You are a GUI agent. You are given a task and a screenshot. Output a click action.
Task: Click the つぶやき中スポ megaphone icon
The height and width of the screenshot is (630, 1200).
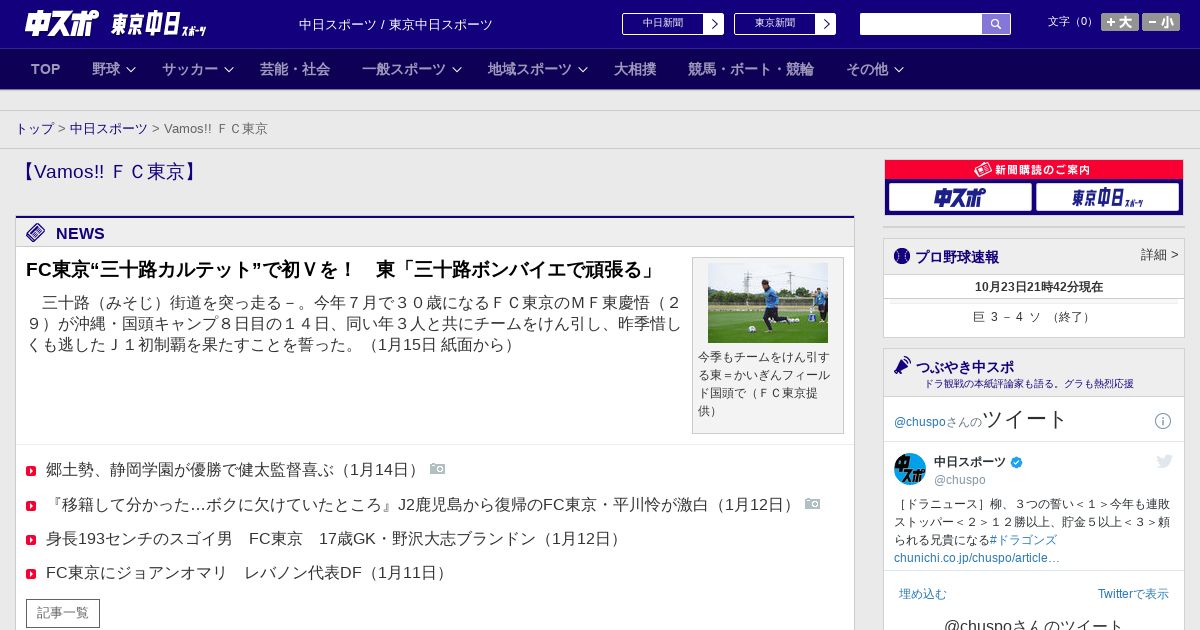902,365
